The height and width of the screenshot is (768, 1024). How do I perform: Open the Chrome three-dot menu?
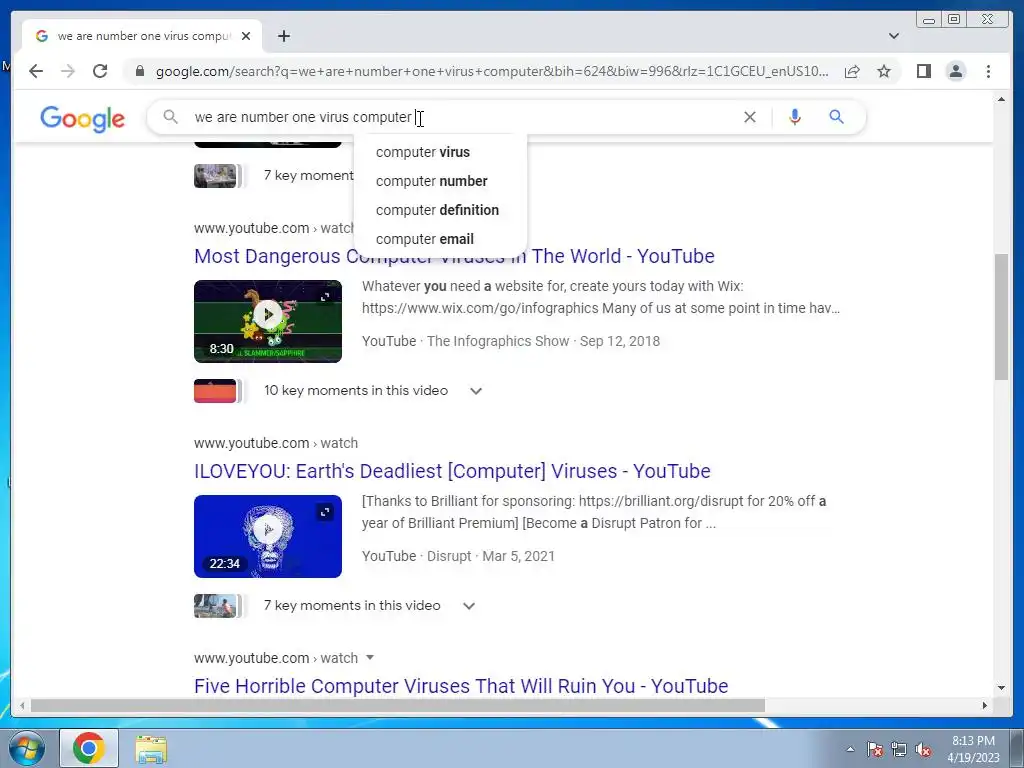coord(988,71)
